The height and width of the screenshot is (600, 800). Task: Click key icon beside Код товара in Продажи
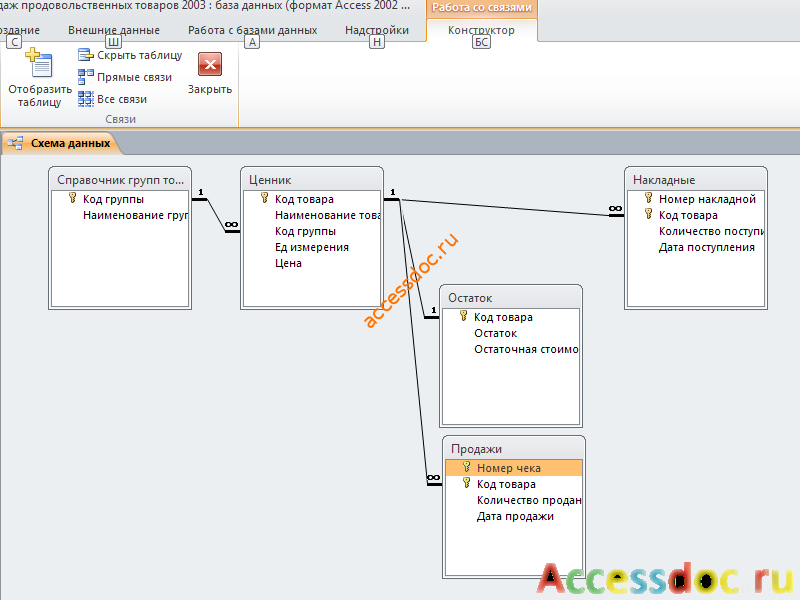(x=466, y=483)
